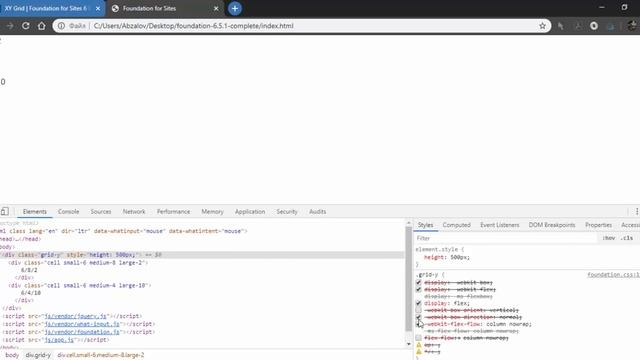Open the Network panel tab
This screenshot has width=640, height=360.
[x=134, y=211]
